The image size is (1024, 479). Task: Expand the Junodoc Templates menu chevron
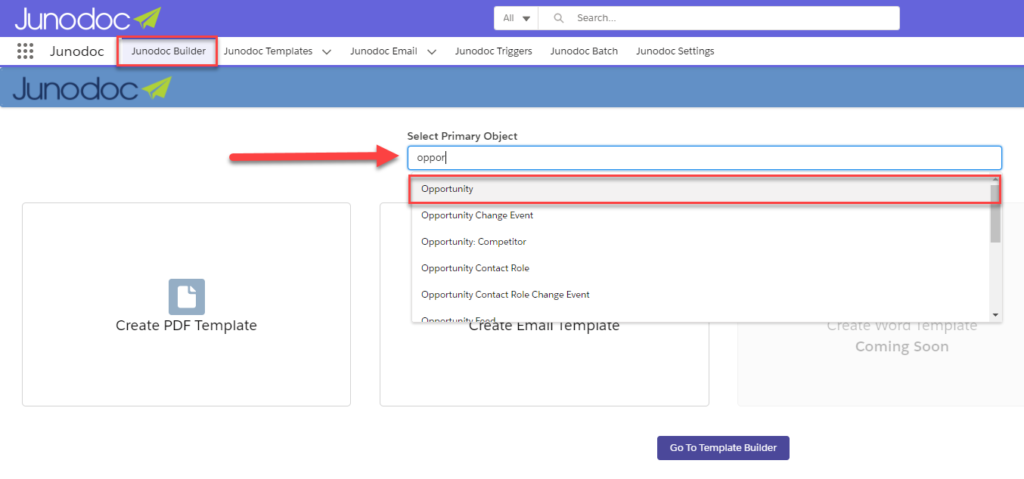point(327,52)
